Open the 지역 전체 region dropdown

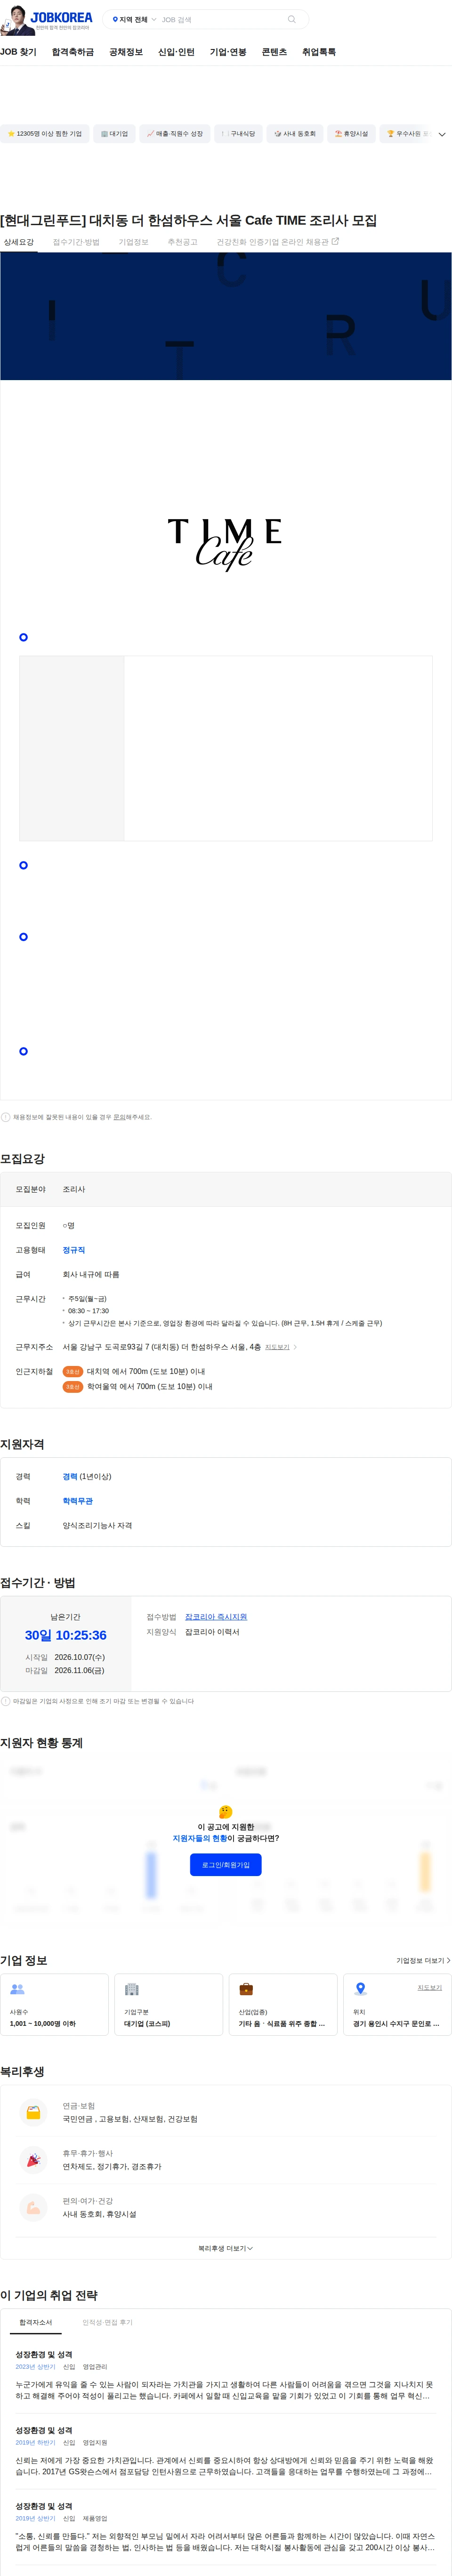pos(134,19)
